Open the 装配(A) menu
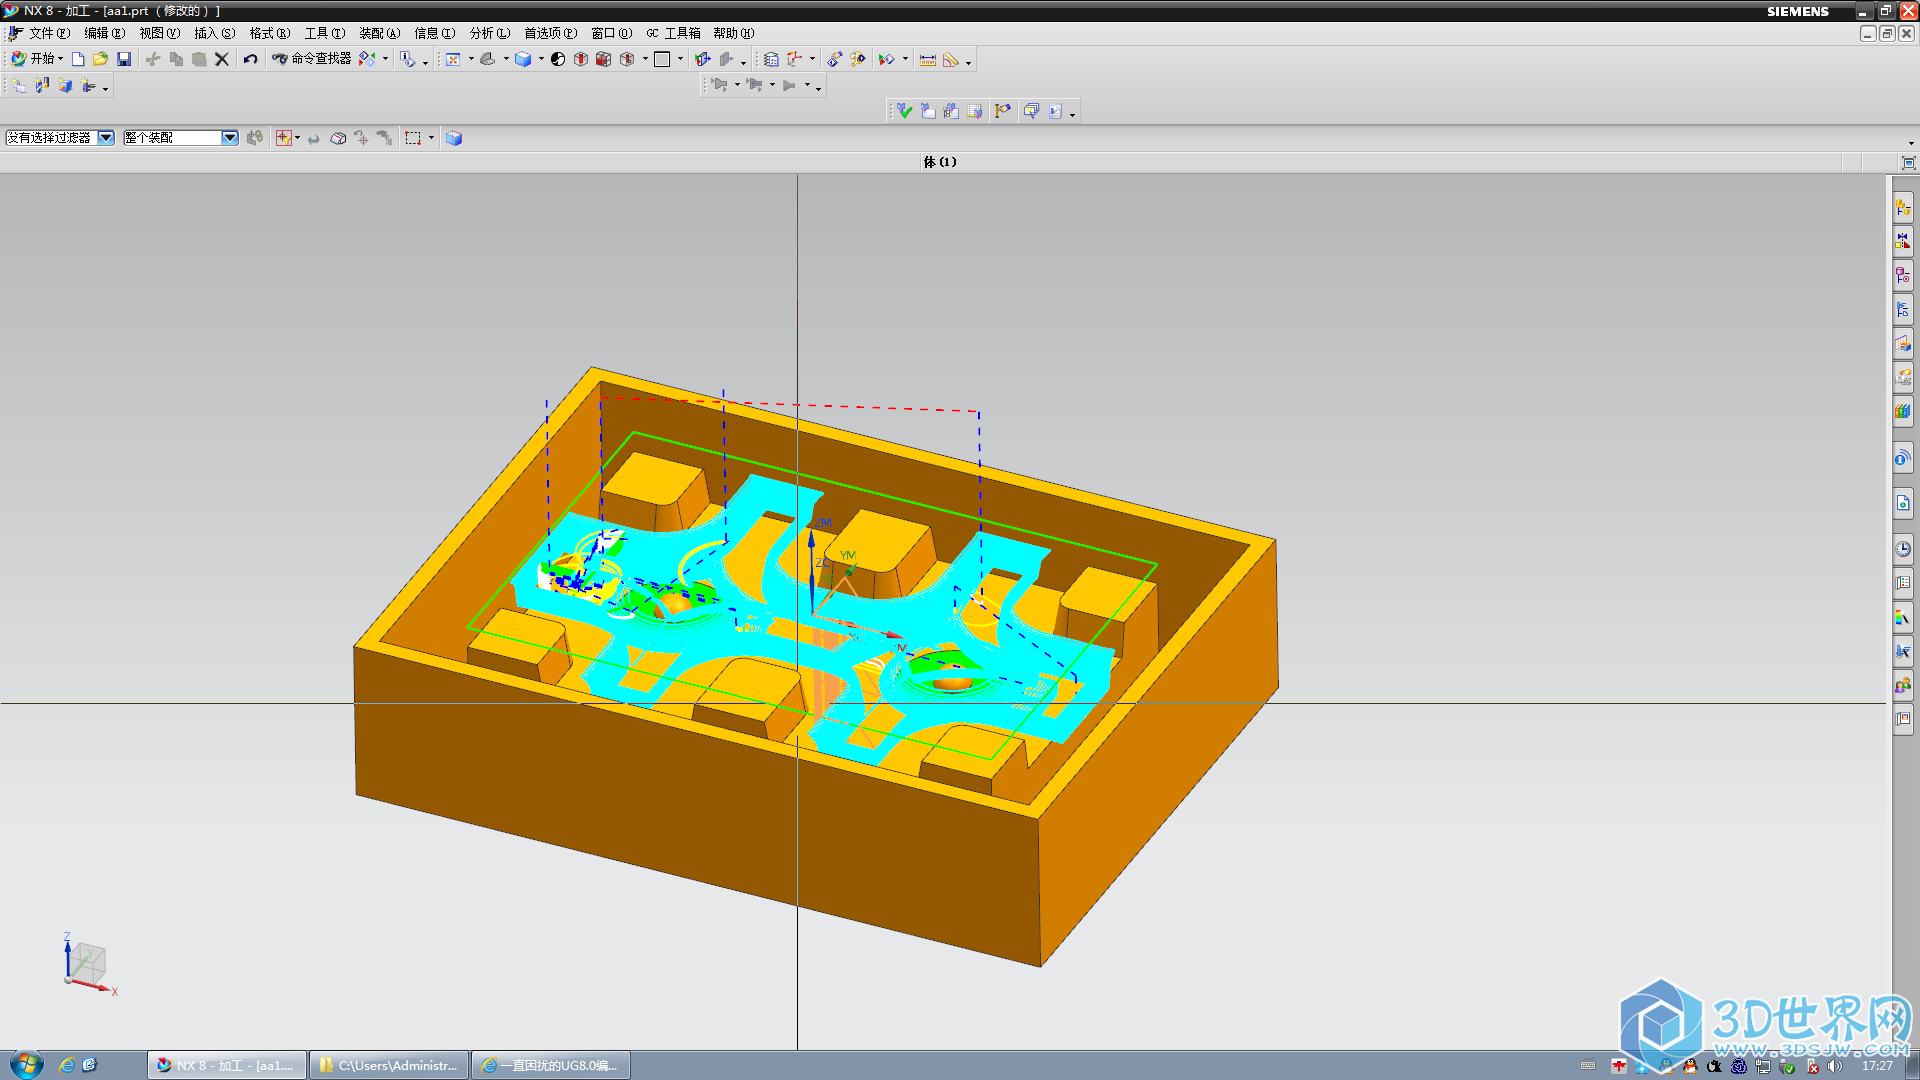The height and width of the screenshot is (1080, 1920). pos(379,33)
